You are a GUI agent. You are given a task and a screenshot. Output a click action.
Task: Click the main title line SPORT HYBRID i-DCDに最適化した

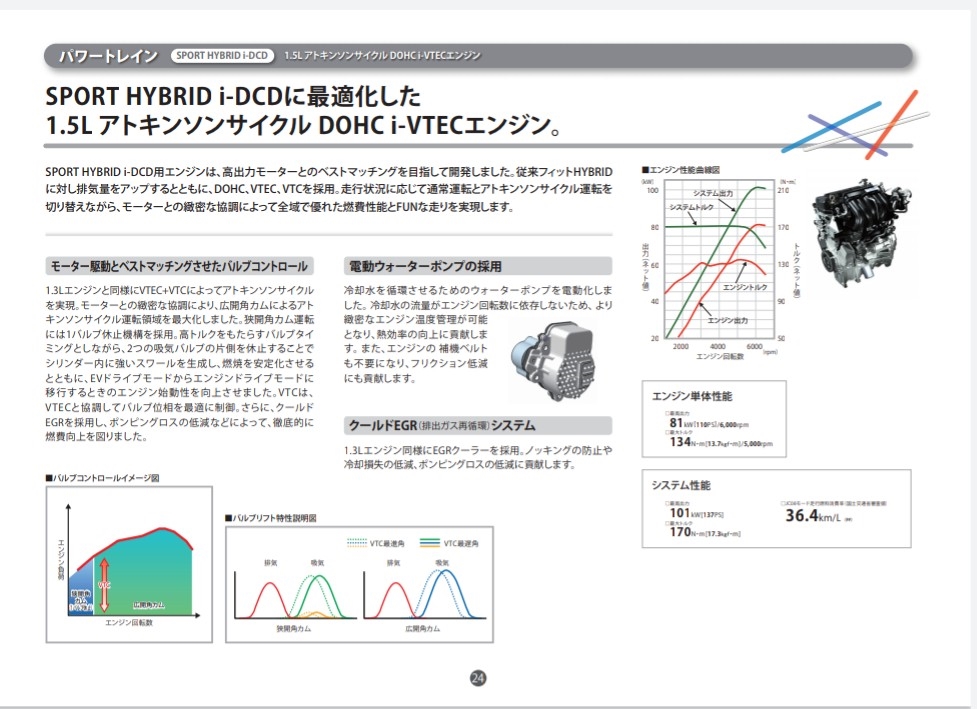point(233,97)
